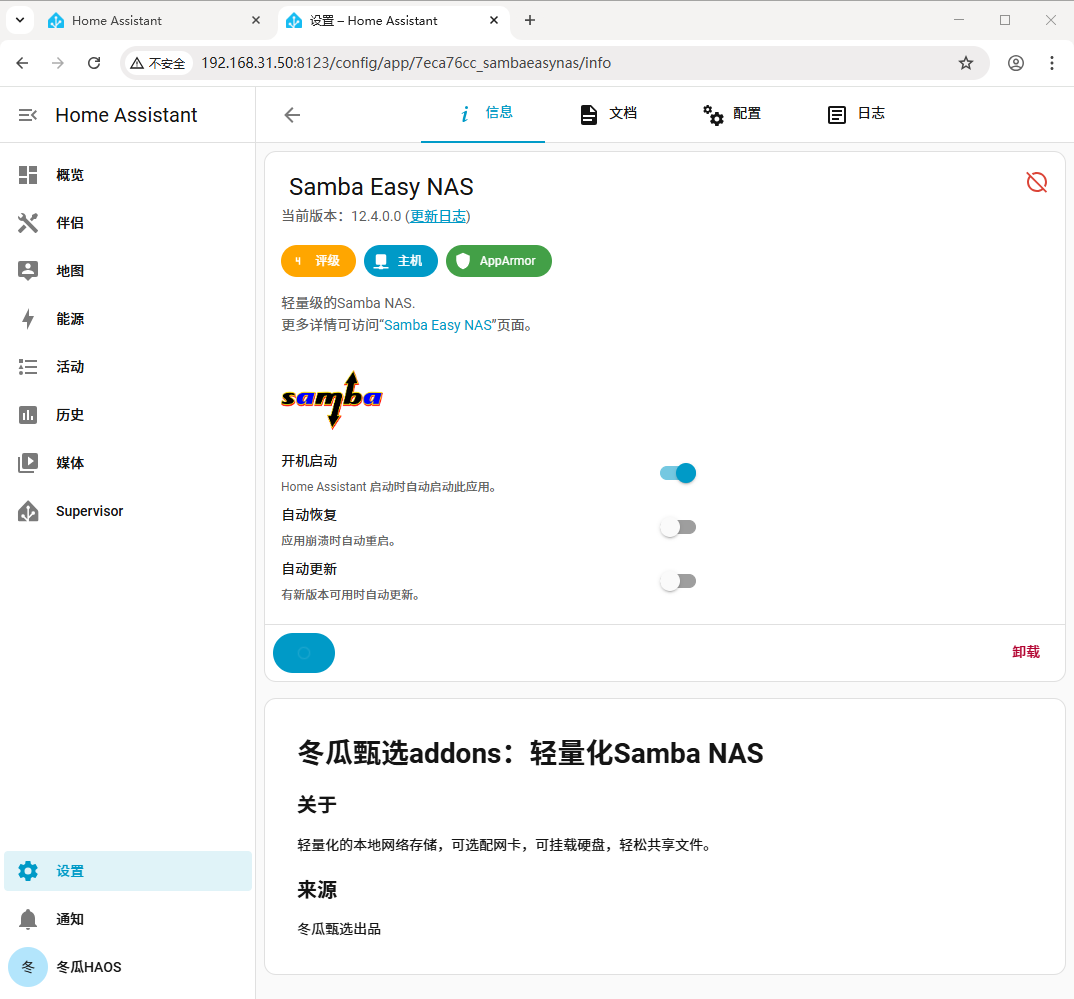The image size is (1074, 999).
Task: Click the 卸载 uninstall button
Action: click(1025, 652)
